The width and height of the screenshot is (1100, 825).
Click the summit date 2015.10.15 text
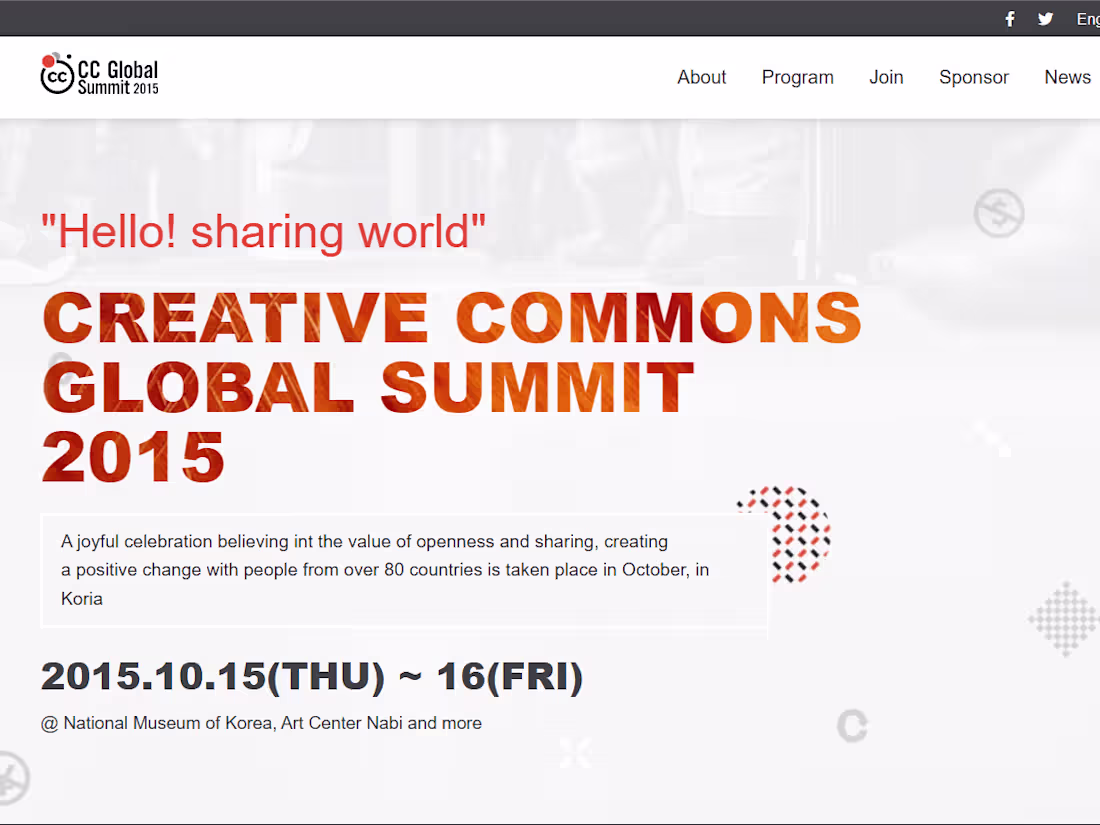[310, 676]
